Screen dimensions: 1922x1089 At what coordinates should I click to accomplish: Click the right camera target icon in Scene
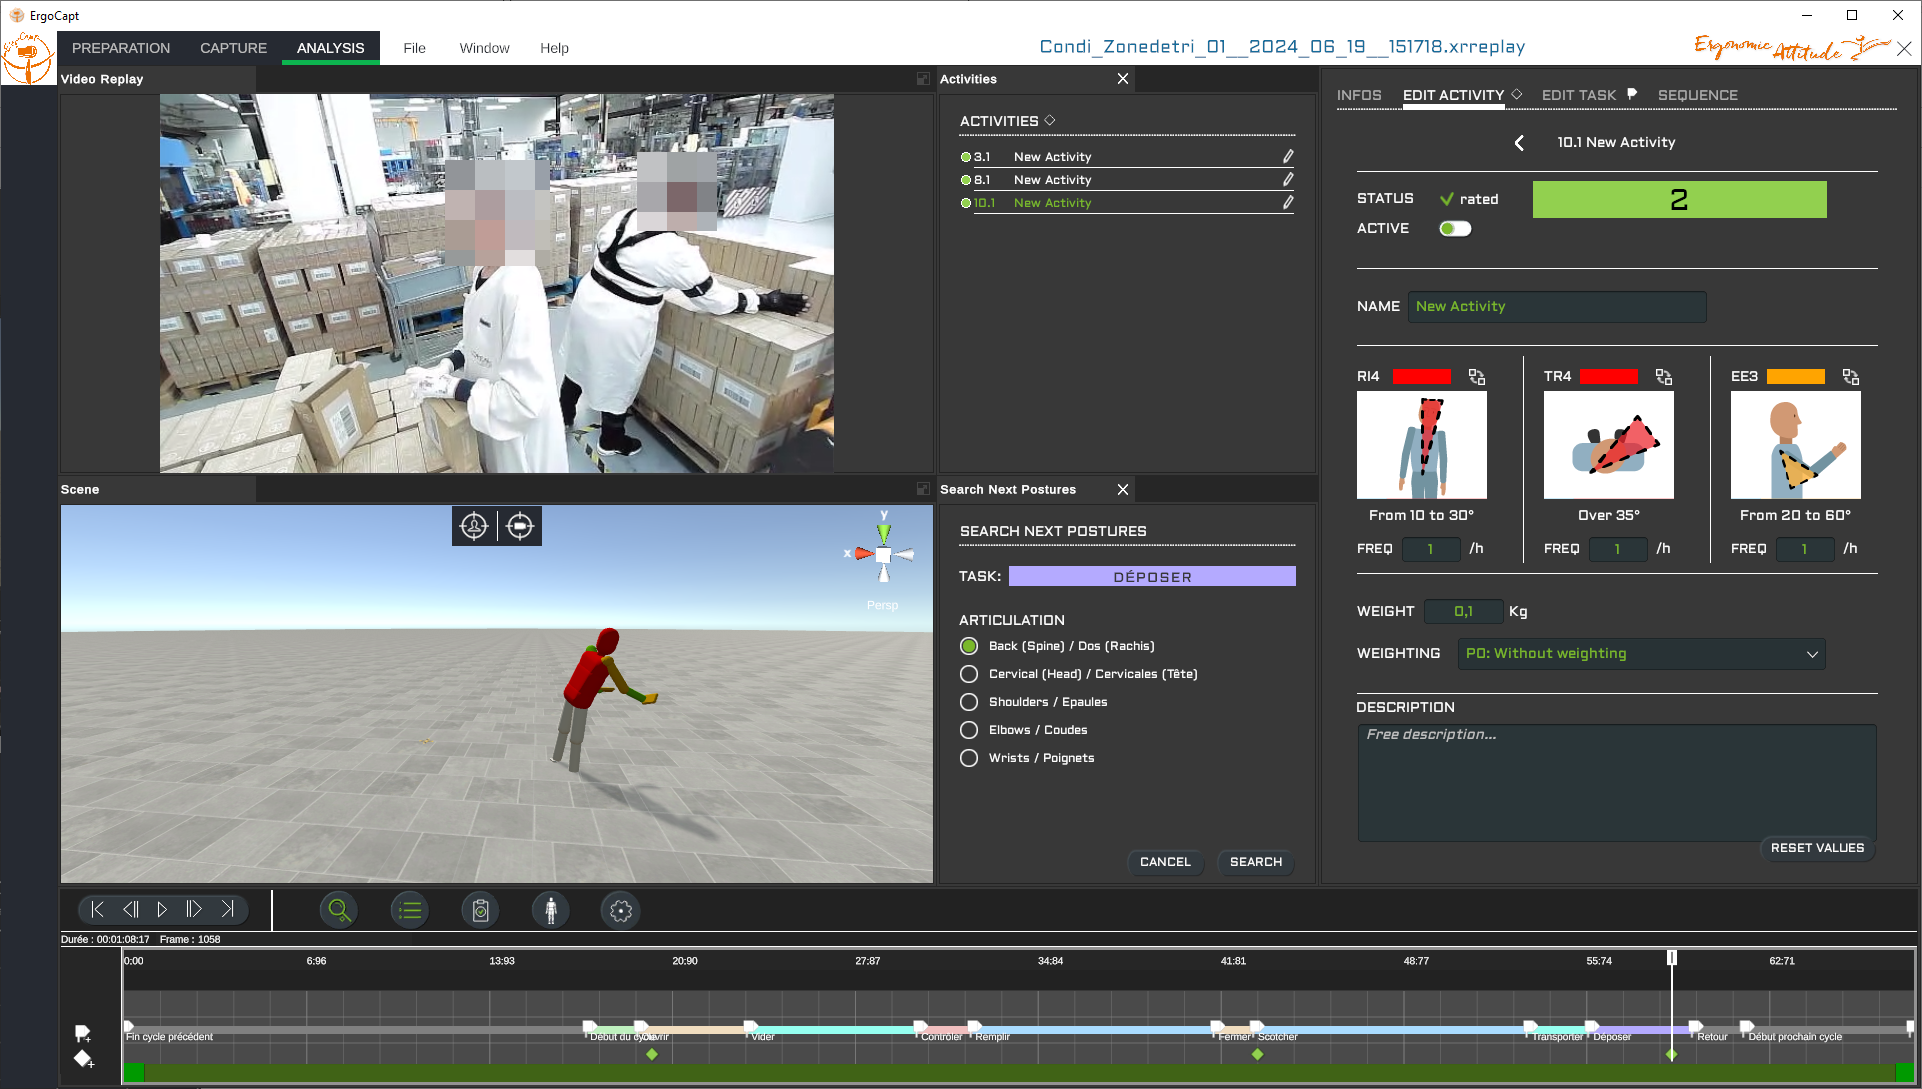point(520,526)
